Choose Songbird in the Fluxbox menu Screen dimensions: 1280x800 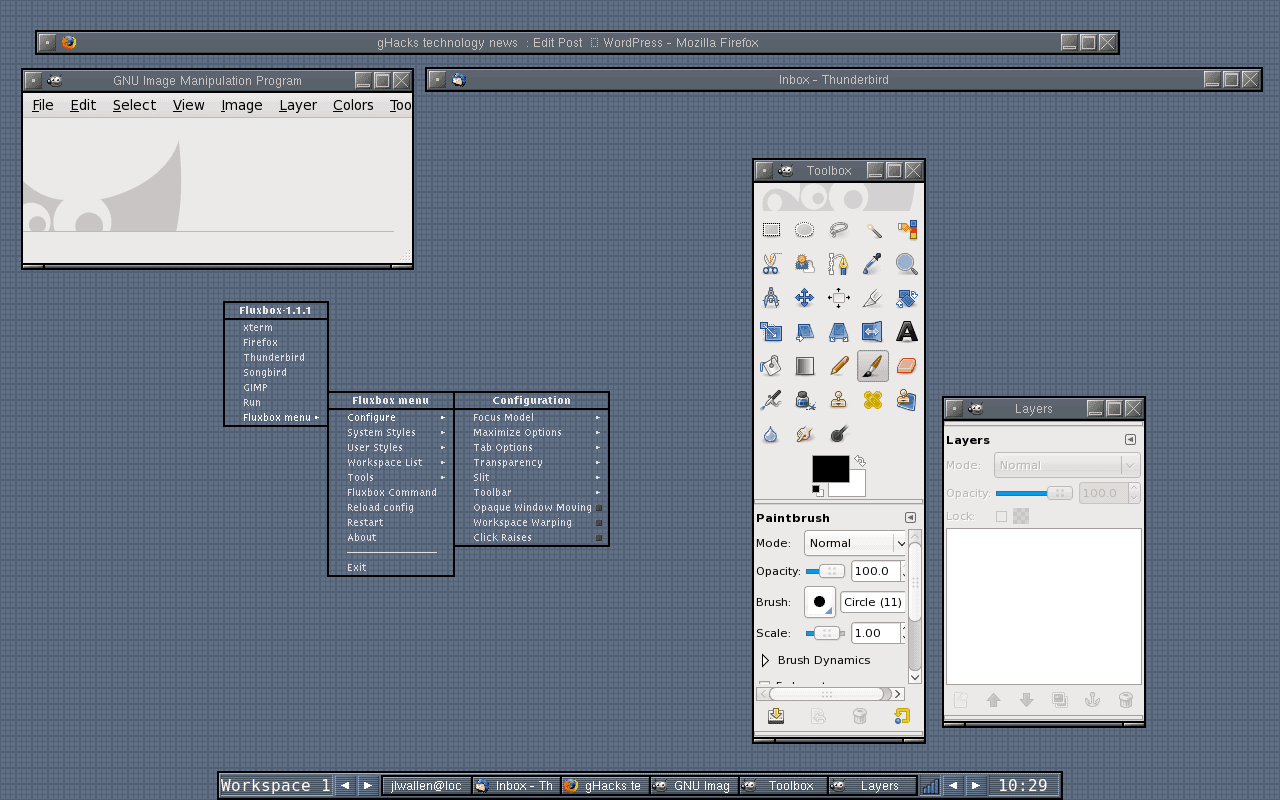point(276,372)
